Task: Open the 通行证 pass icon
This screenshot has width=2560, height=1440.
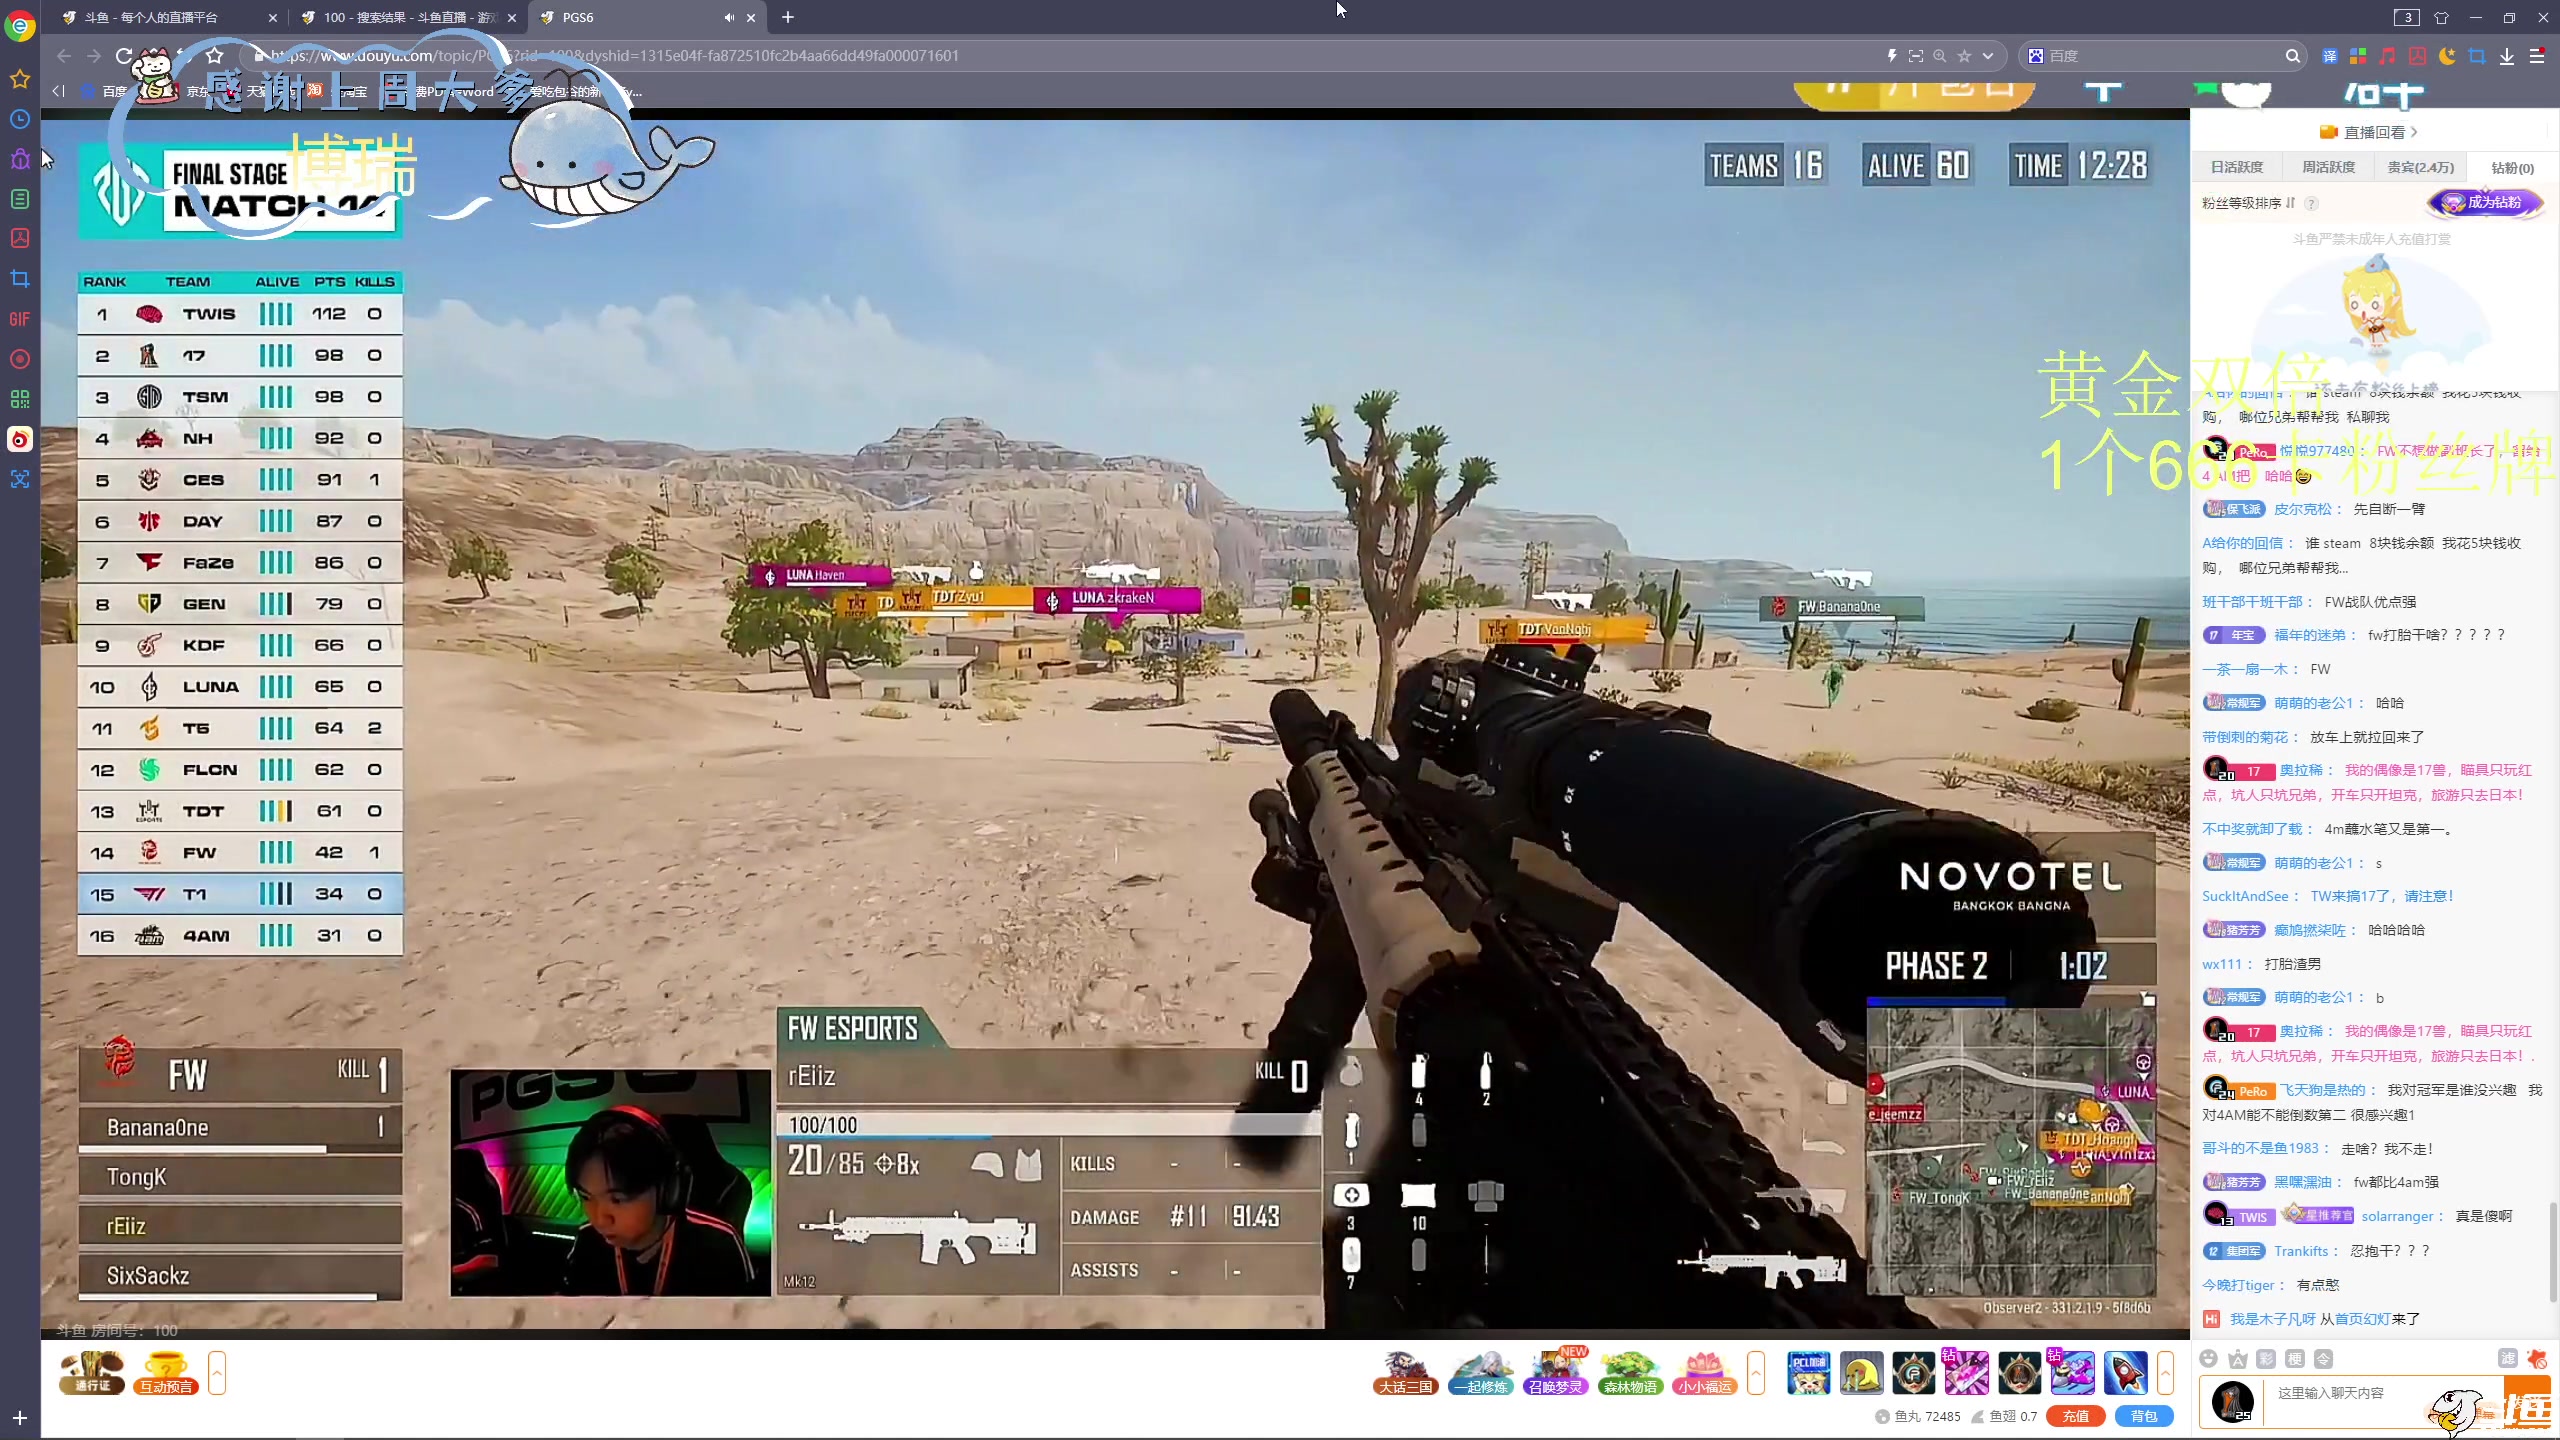Action: [x=92, y=1372]
